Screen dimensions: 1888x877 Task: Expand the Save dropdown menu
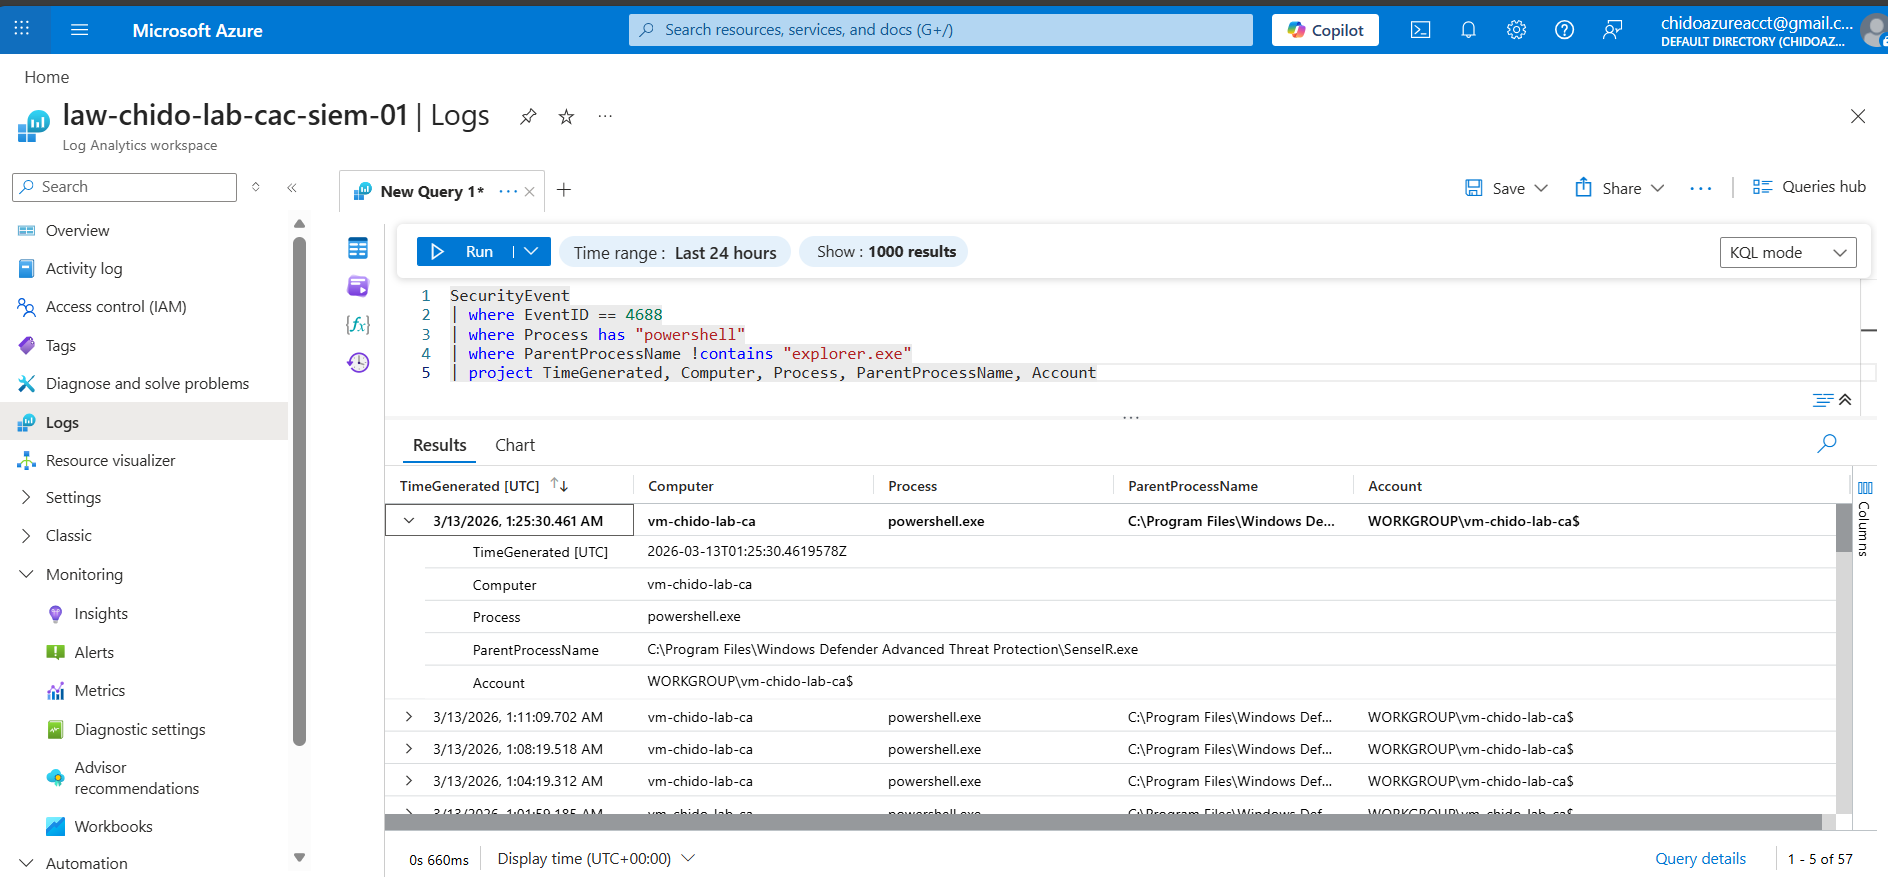(1541, 188)
